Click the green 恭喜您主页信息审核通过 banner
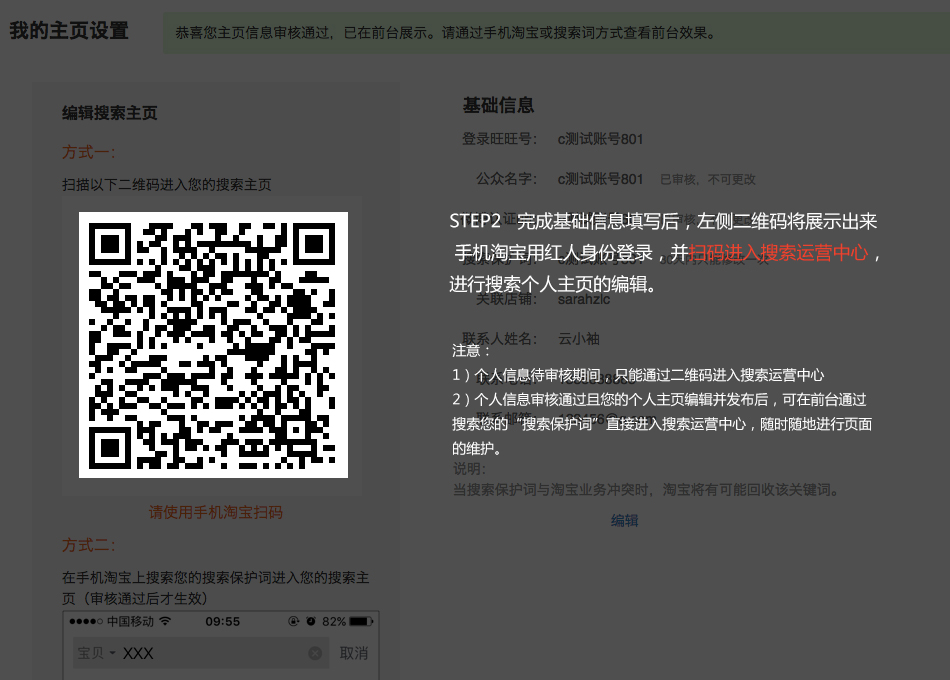Viewport: 950px width, 680px height. pyautogui.click(x=556, y=33)
